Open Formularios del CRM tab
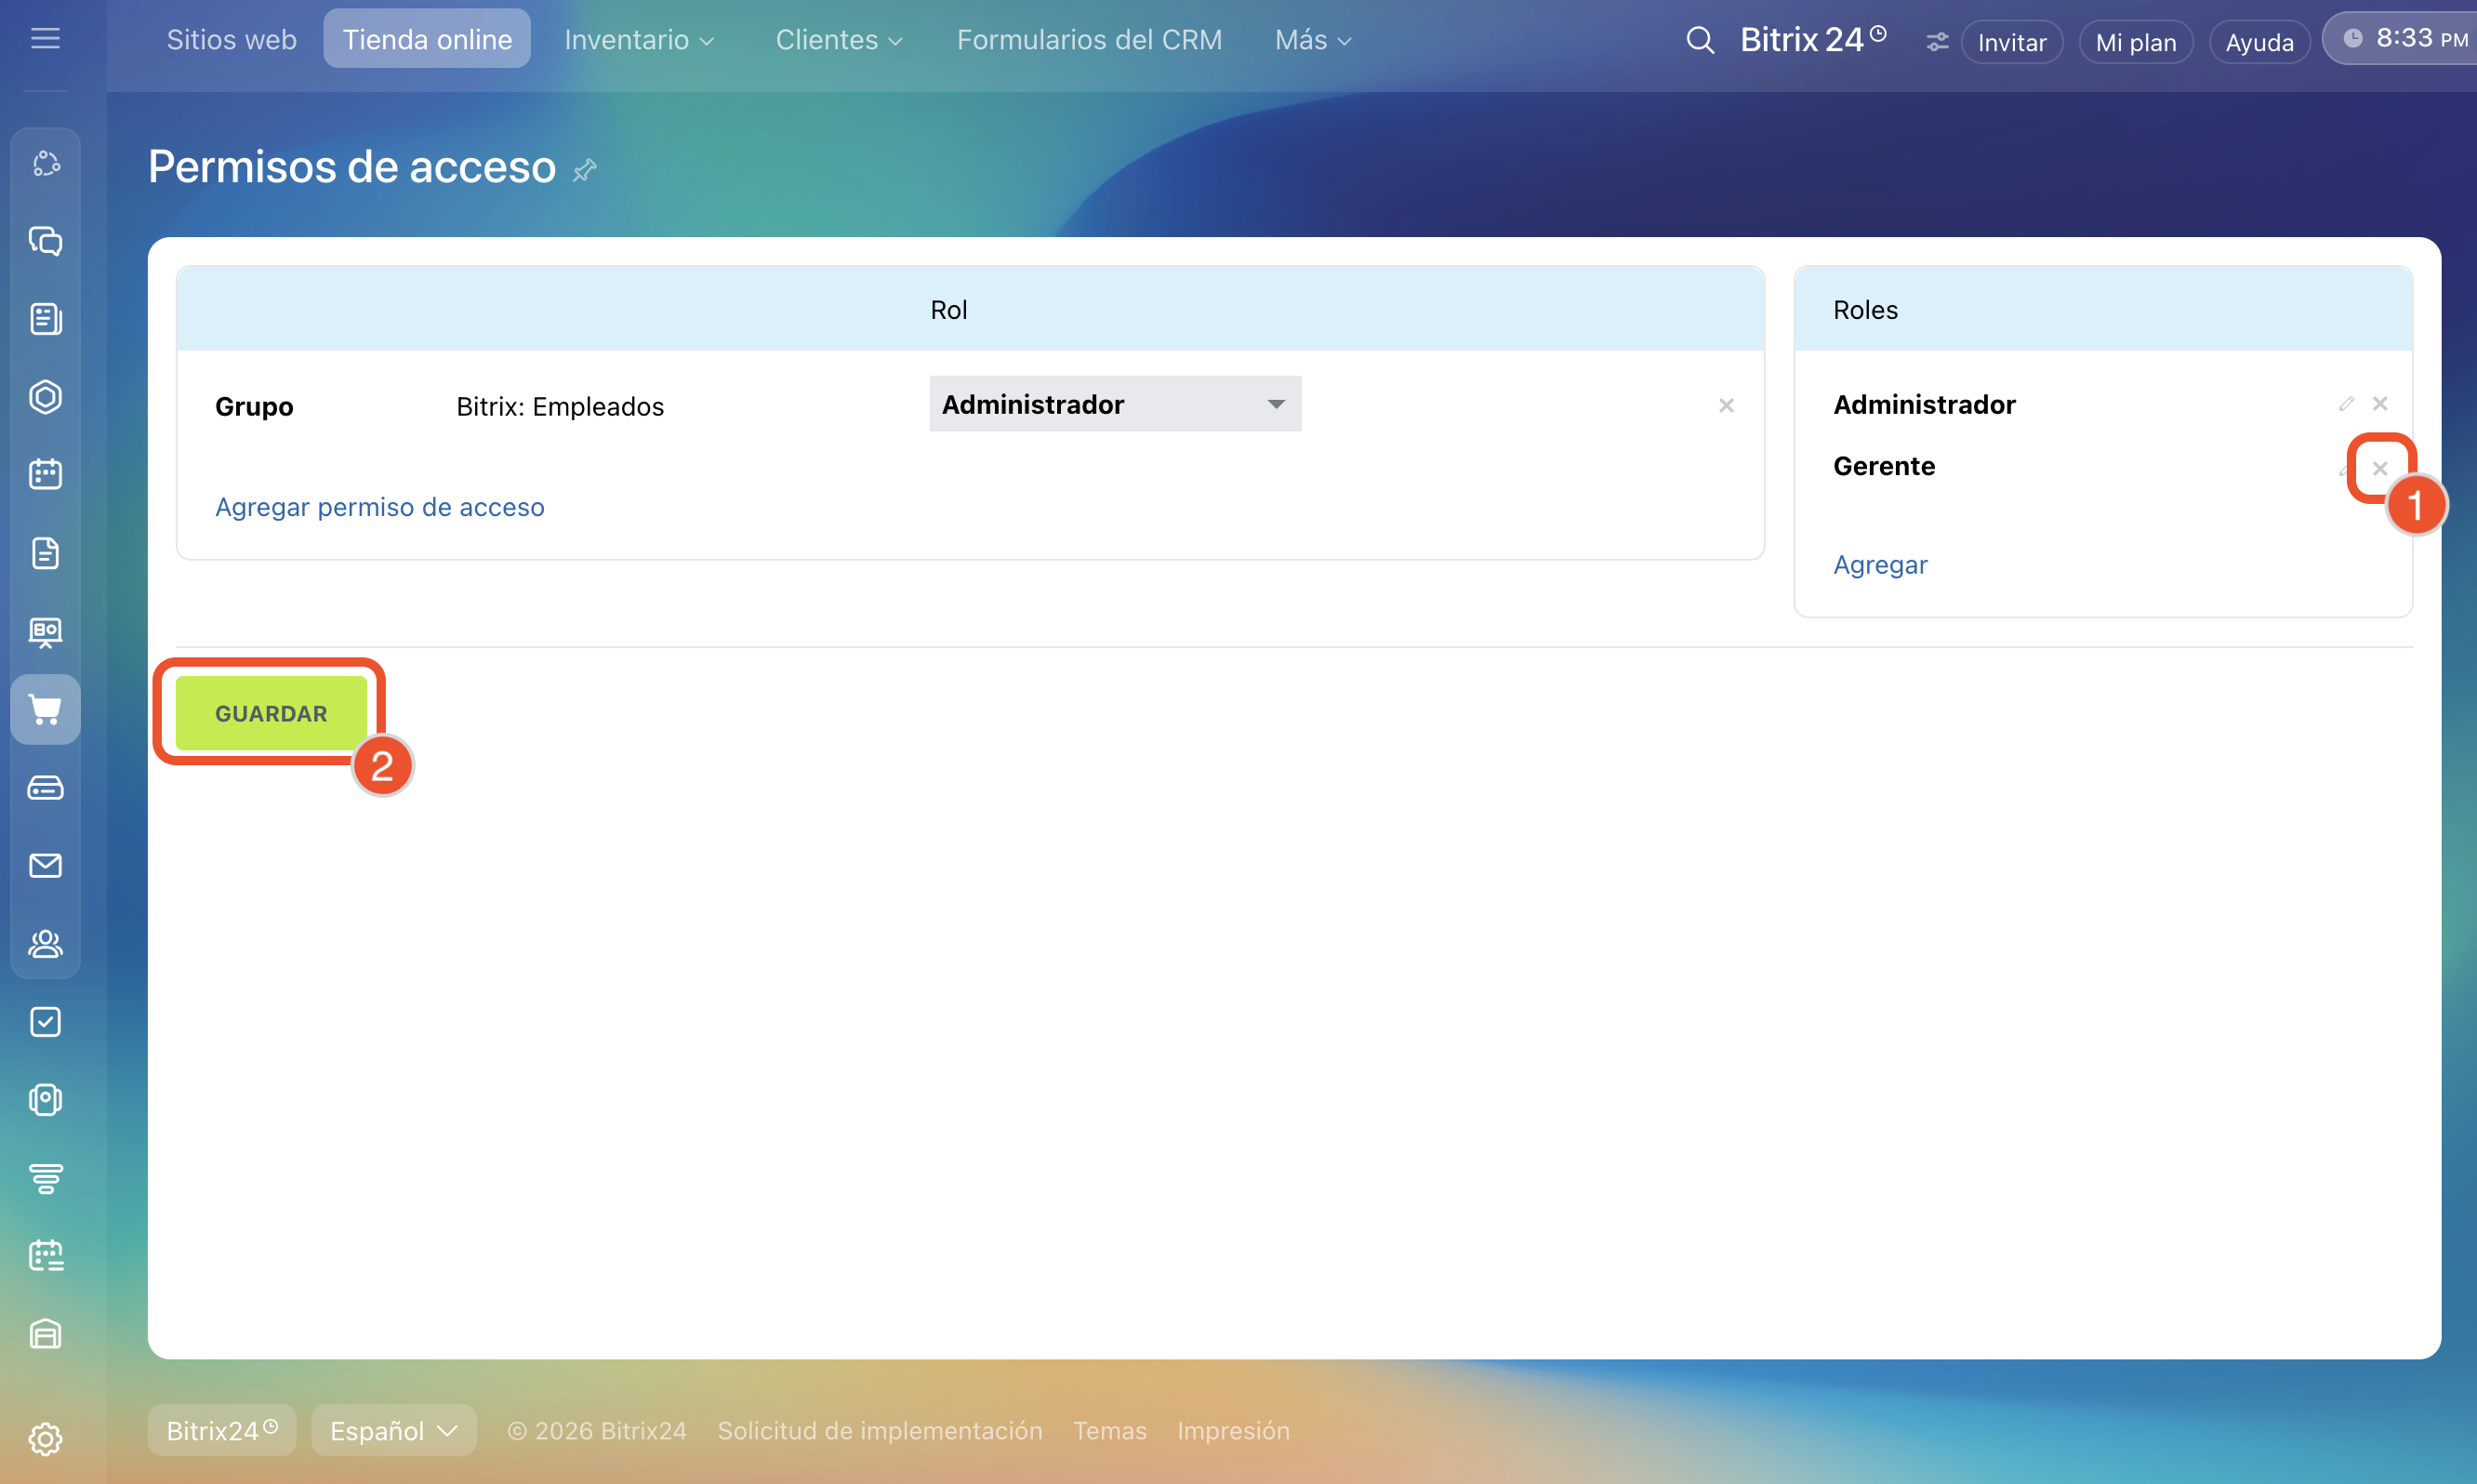Viewport: 2477px width, 1484px height. tap(1089, 40)
